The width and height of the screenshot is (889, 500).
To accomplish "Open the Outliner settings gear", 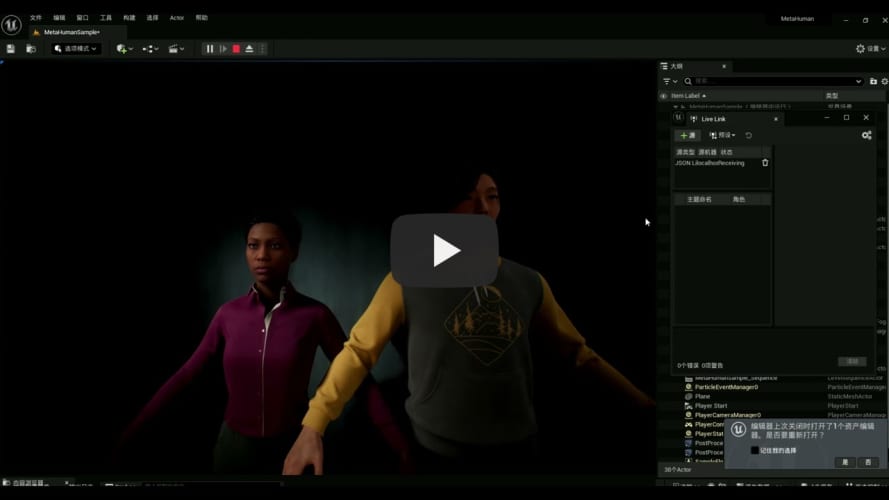I will (x=884, y=81).
